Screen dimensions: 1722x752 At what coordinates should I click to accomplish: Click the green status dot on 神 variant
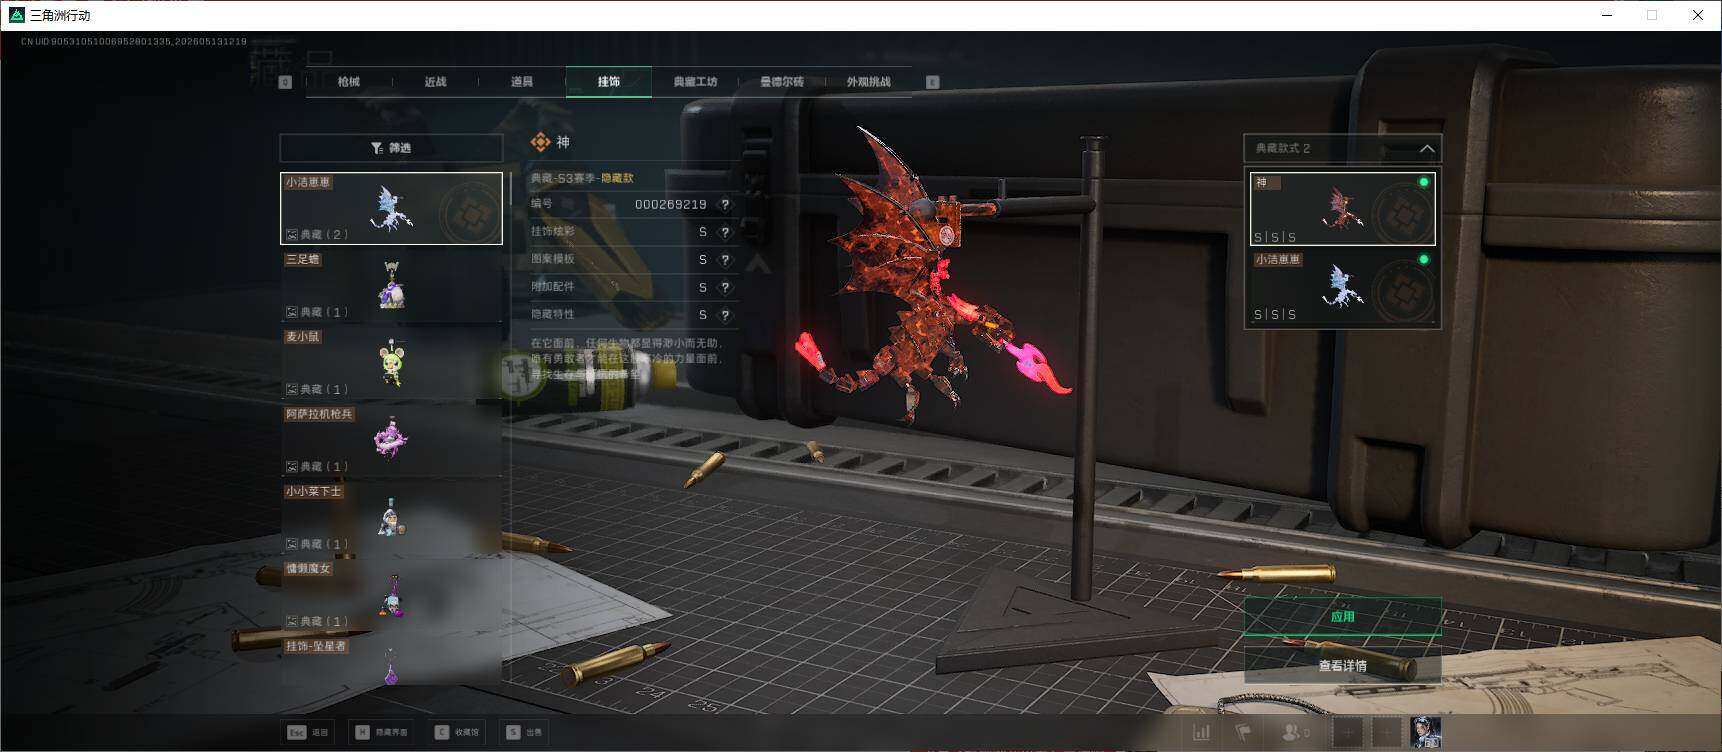tap(1424, 182)
